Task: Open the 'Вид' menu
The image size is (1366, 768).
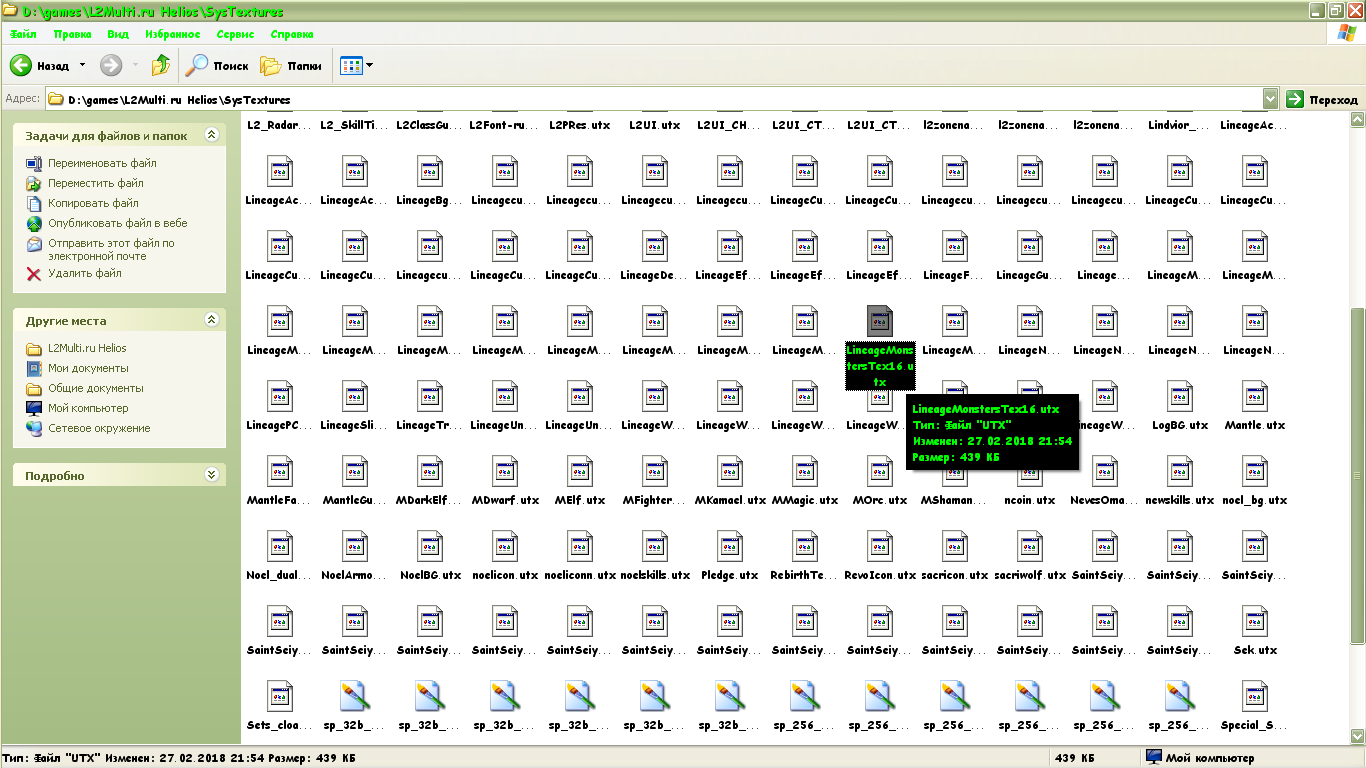Action: (x=118, y=34)
